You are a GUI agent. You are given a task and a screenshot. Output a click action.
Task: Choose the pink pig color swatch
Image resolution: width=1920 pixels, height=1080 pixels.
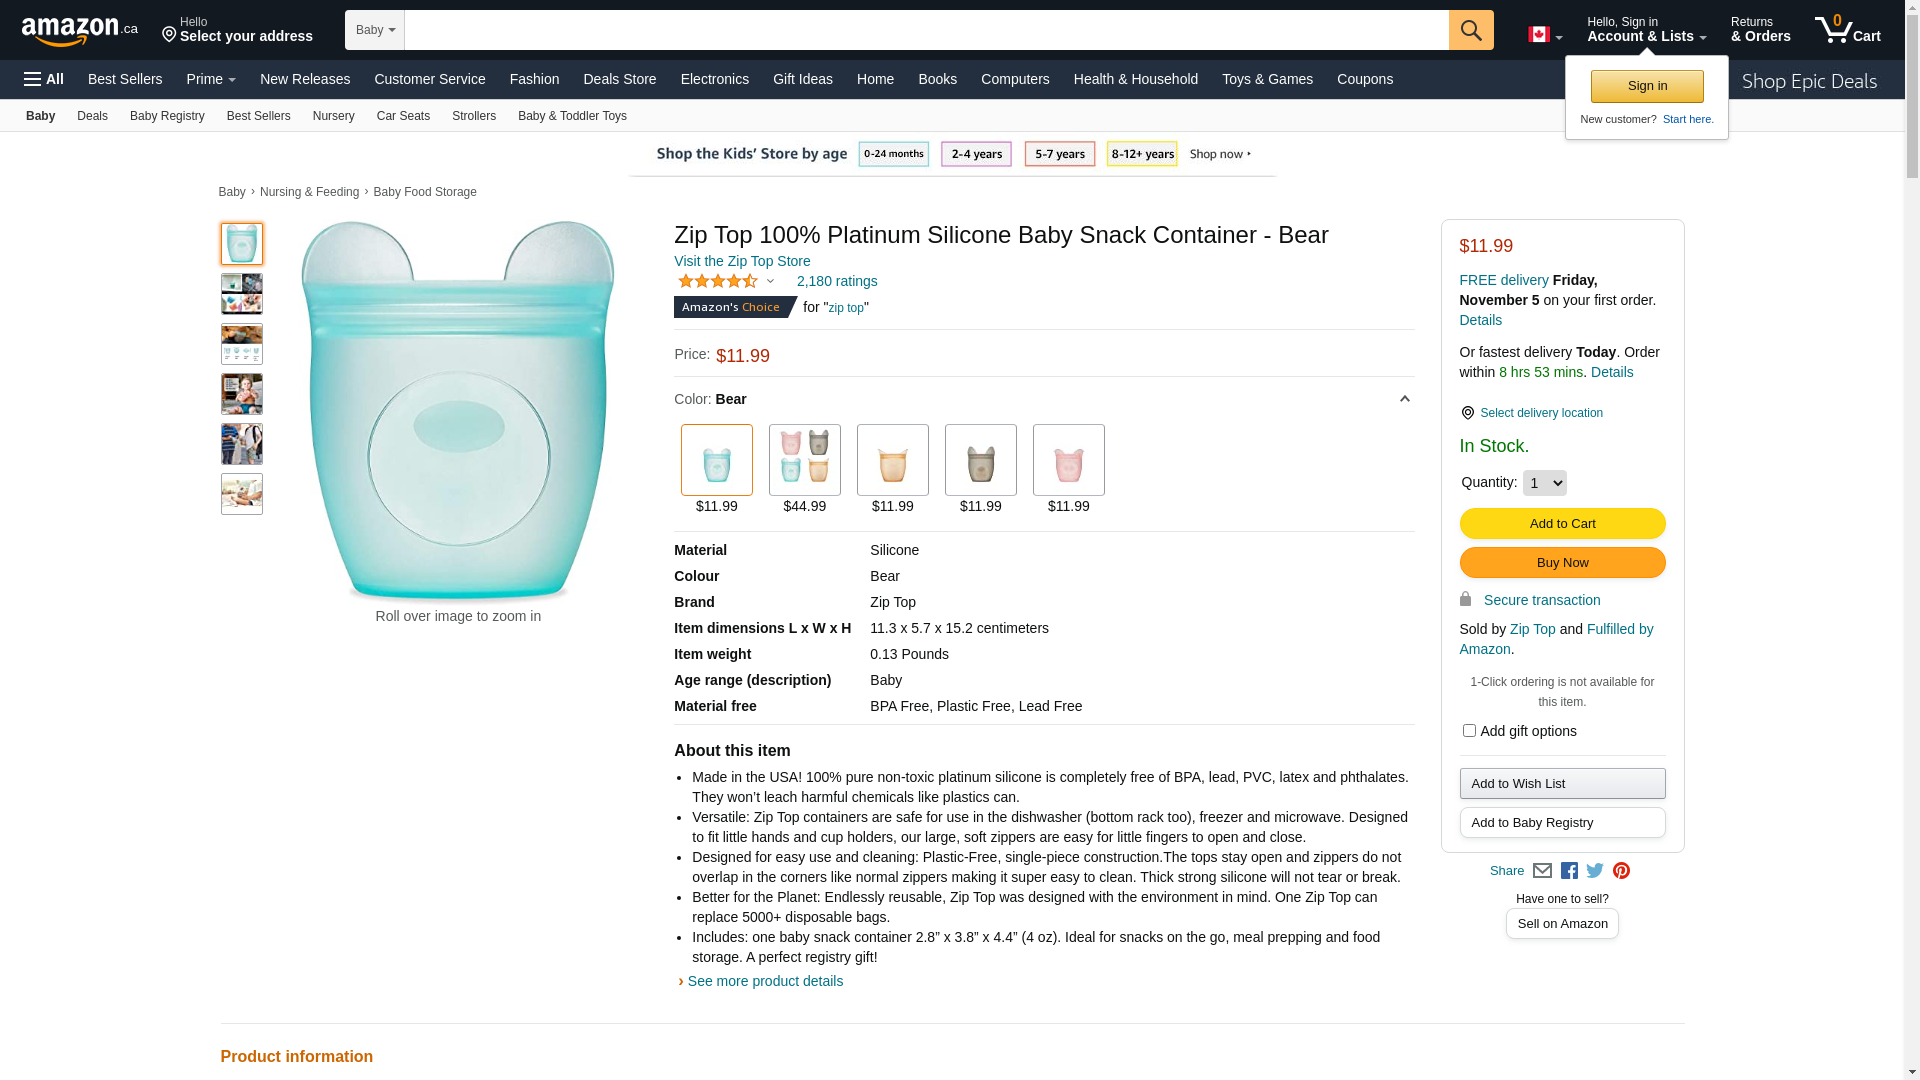1068,460
